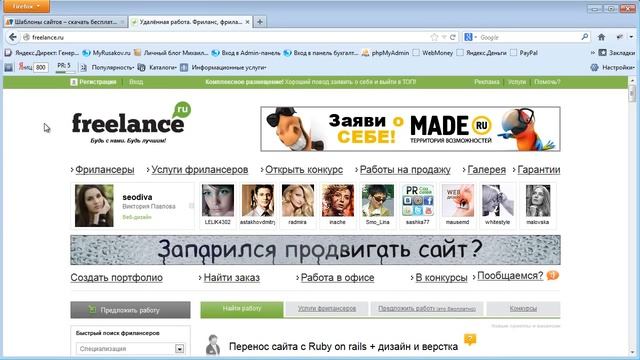
Task: Click Работа в офисе link
Action: (338, 278)
